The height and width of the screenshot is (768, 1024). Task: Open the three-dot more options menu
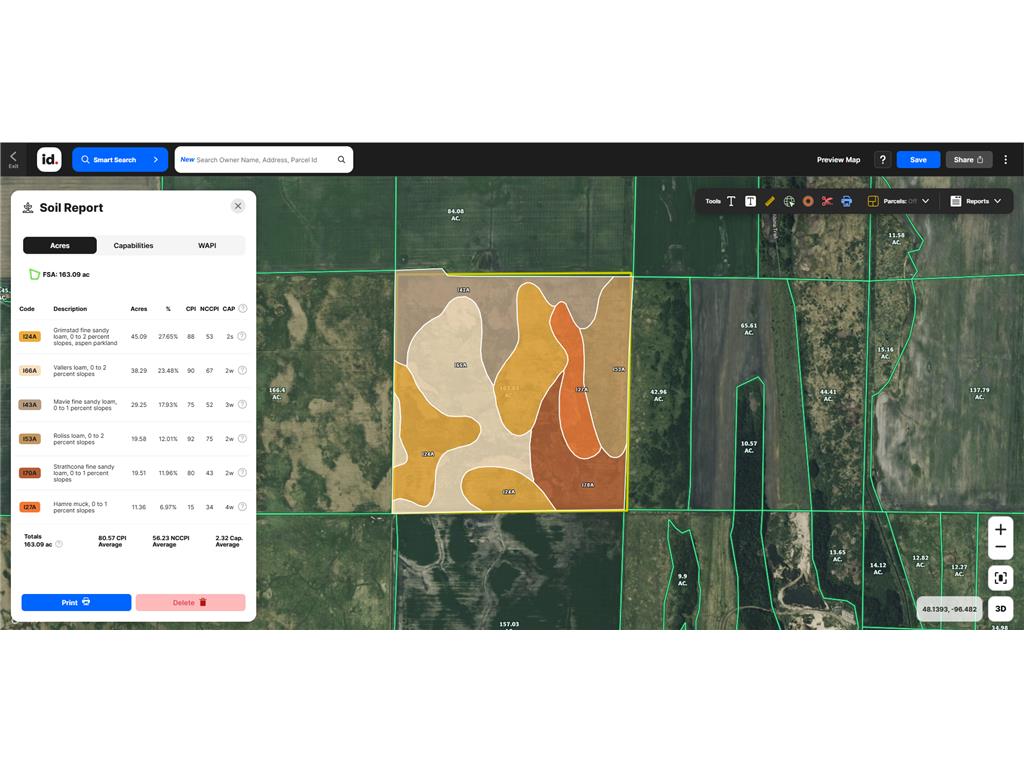tap(1006, 159)
